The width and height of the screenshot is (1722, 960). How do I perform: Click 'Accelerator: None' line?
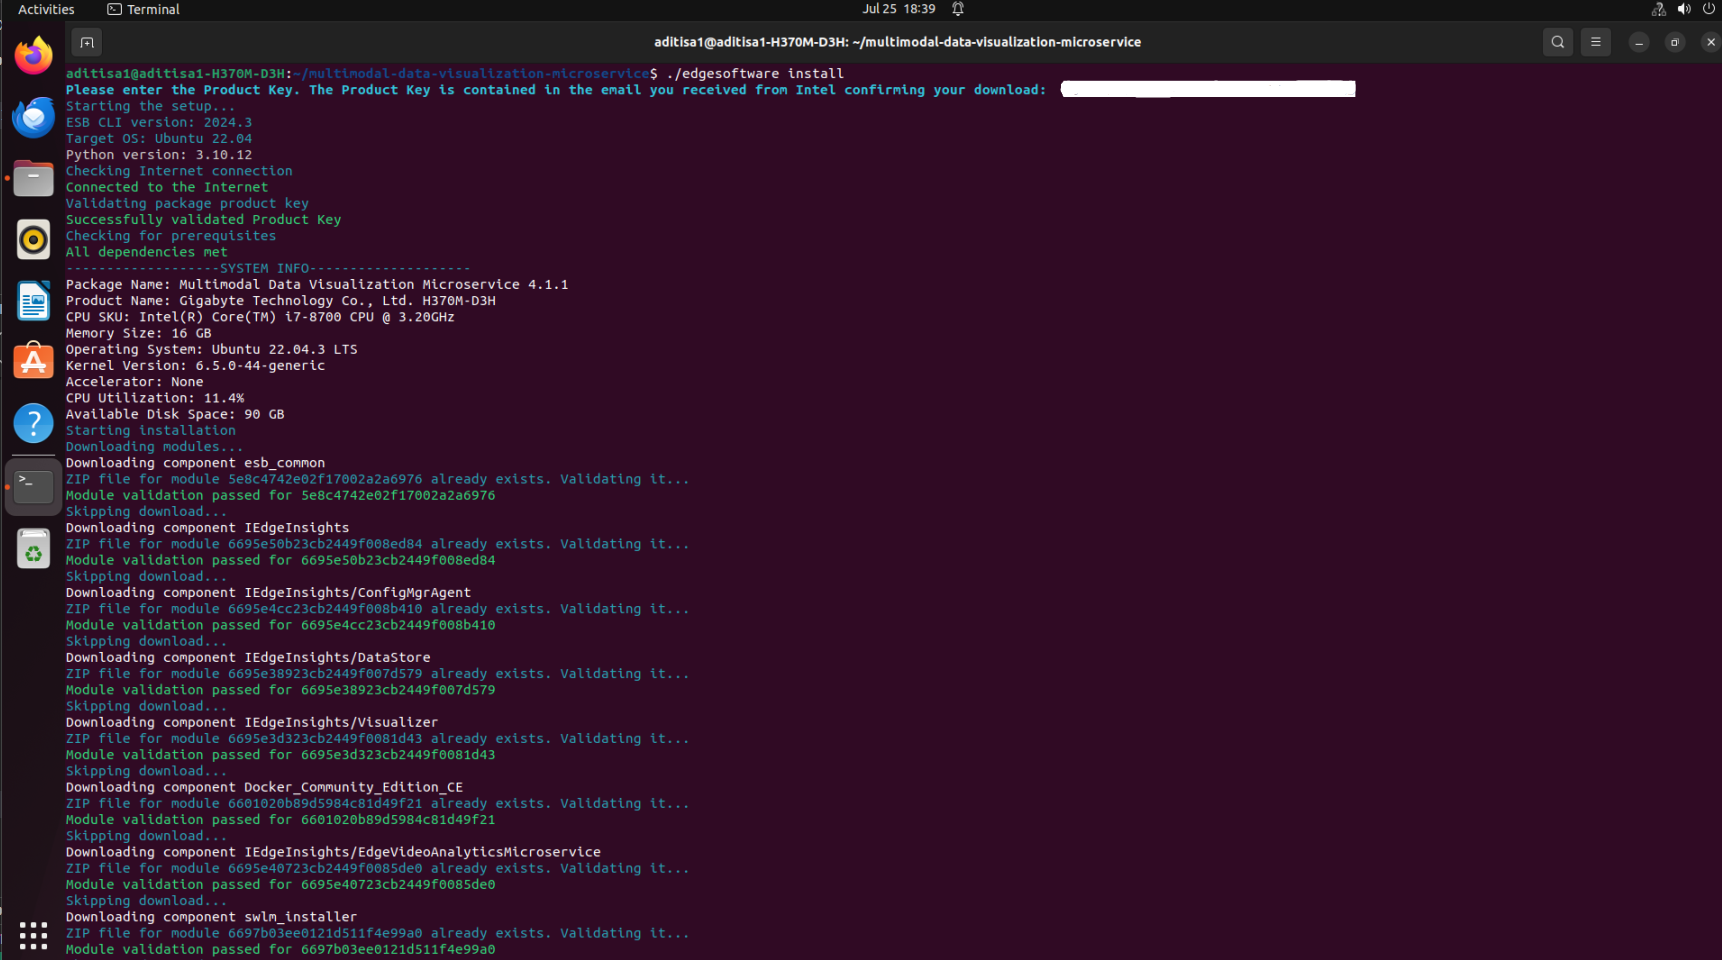click(x=135, y=381)
